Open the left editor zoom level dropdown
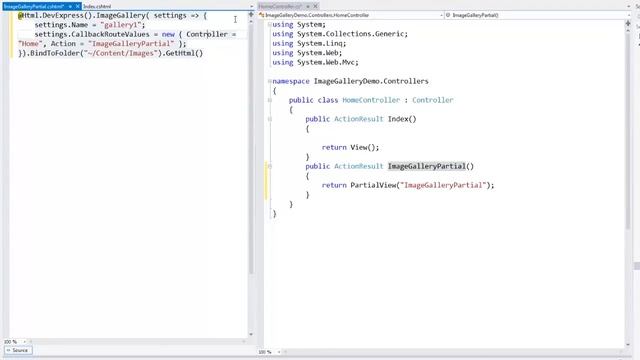 point(15,342)
